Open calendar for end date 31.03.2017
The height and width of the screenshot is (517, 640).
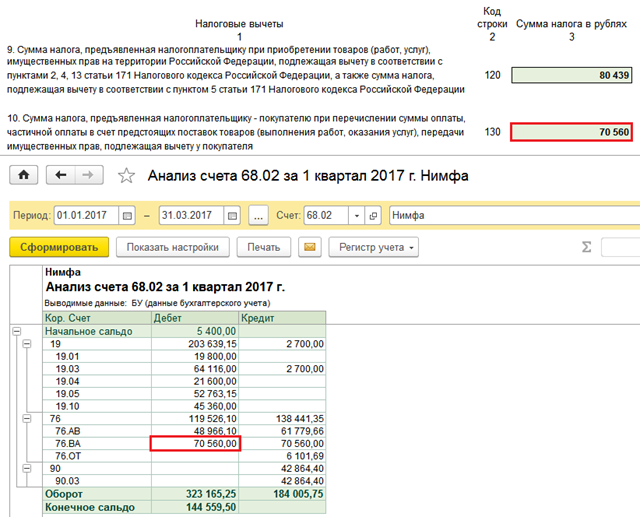coord(232,215)
